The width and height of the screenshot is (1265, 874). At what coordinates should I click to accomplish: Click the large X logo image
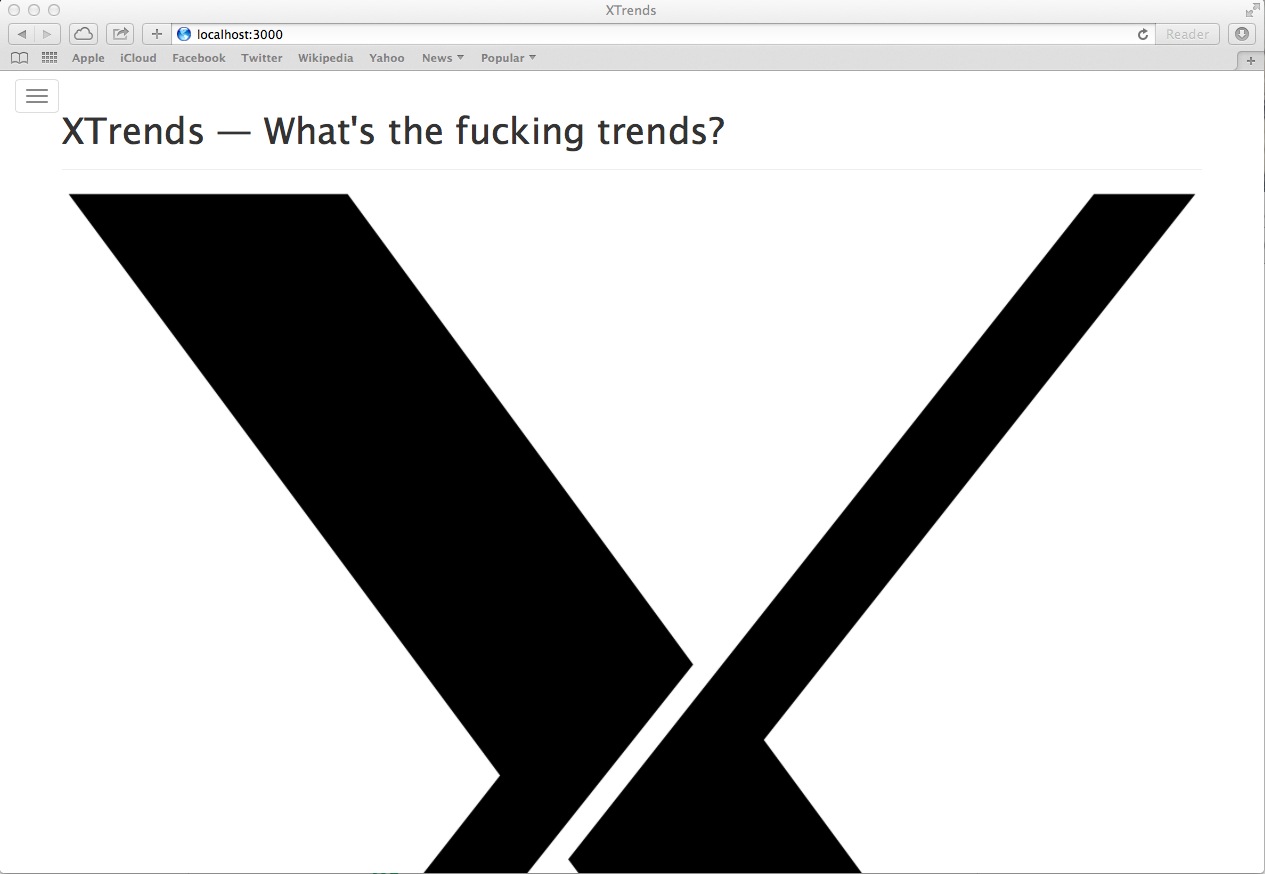tap(632, 532)
